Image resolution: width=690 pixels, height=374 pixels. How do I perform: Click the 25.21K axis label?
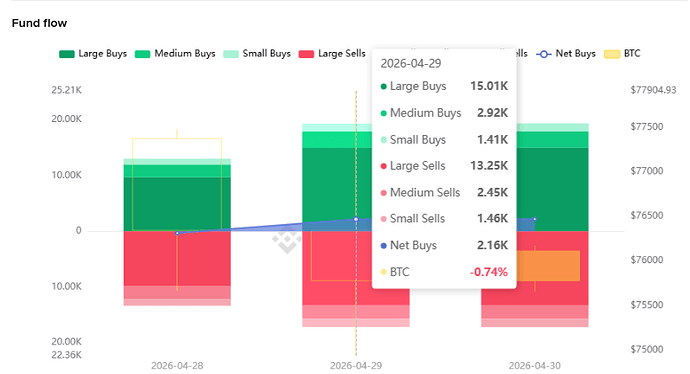tap(66, 90)
